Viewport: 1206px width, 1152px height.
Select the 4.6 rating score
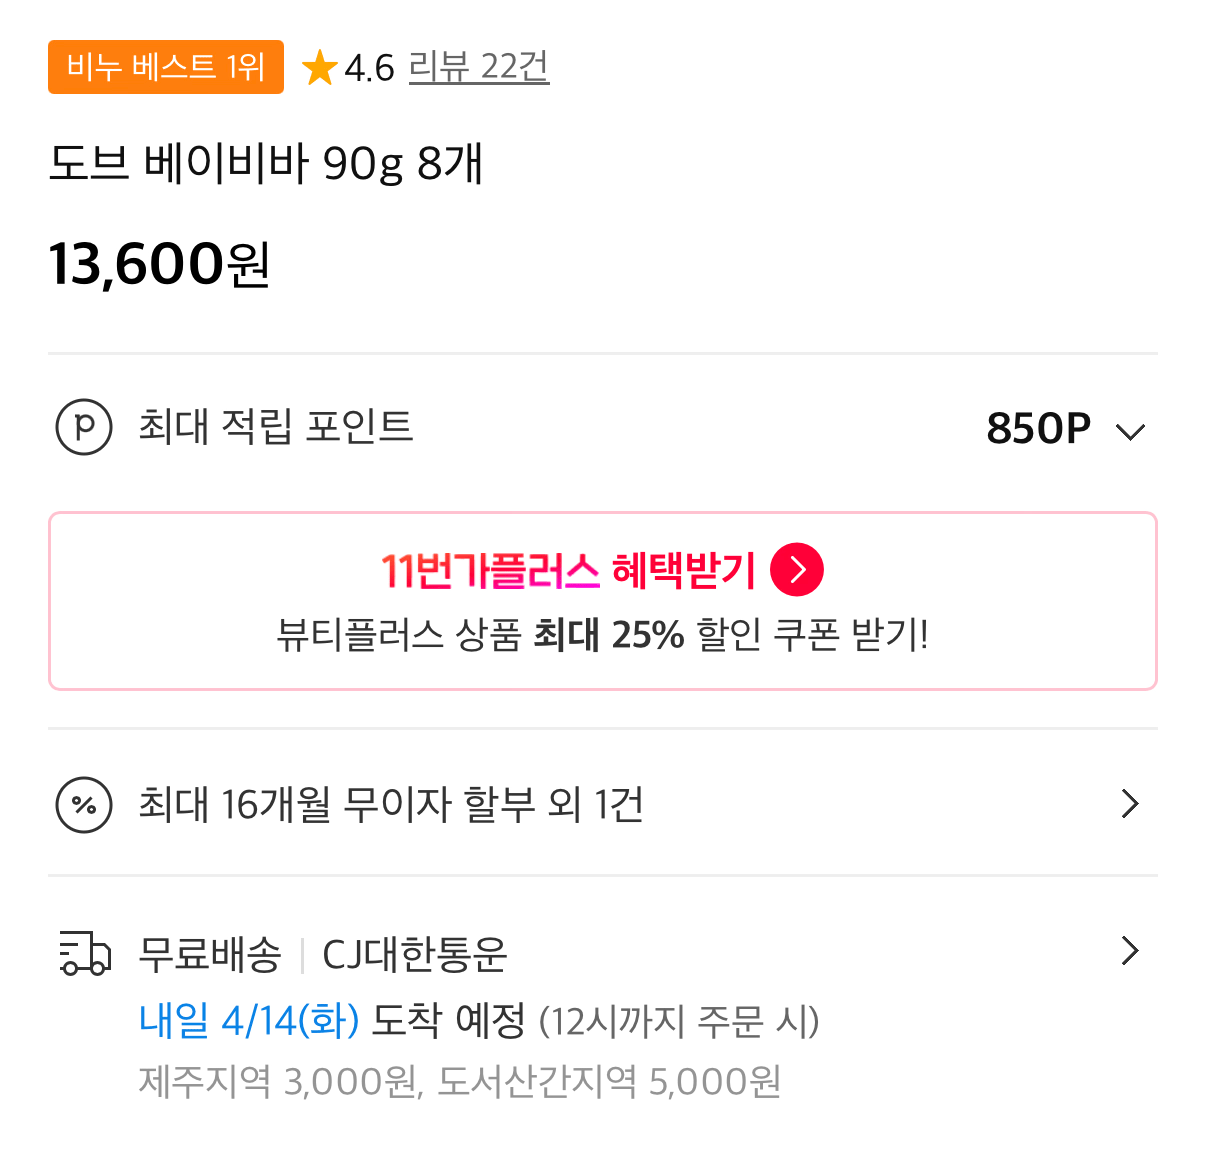coord(368,68)
